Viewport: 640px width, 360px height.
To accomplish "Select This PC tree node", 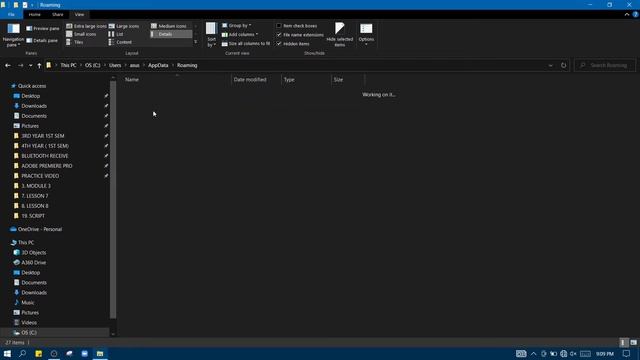I will 26,242.
